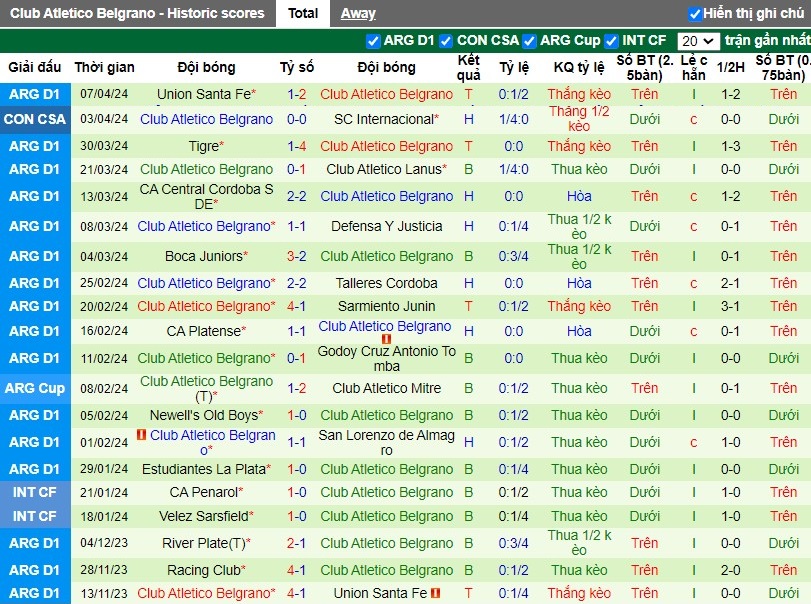This screenshot has width=811, height=604.
Task: Open Club Atletico Lanus team link
Action: coord(386,169)
